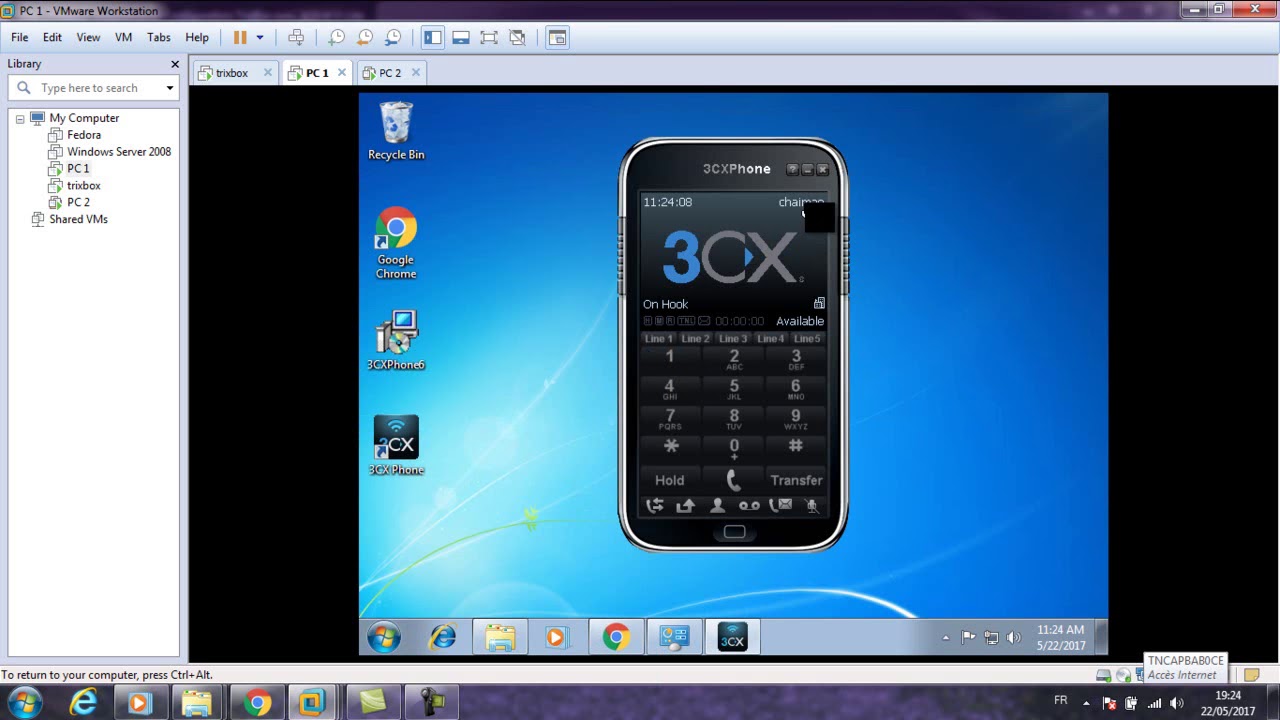This screenshot has width=1280, height=720.
Task: Open Windows Media Player in guest taskbar
Action: [x=556, y=637]
